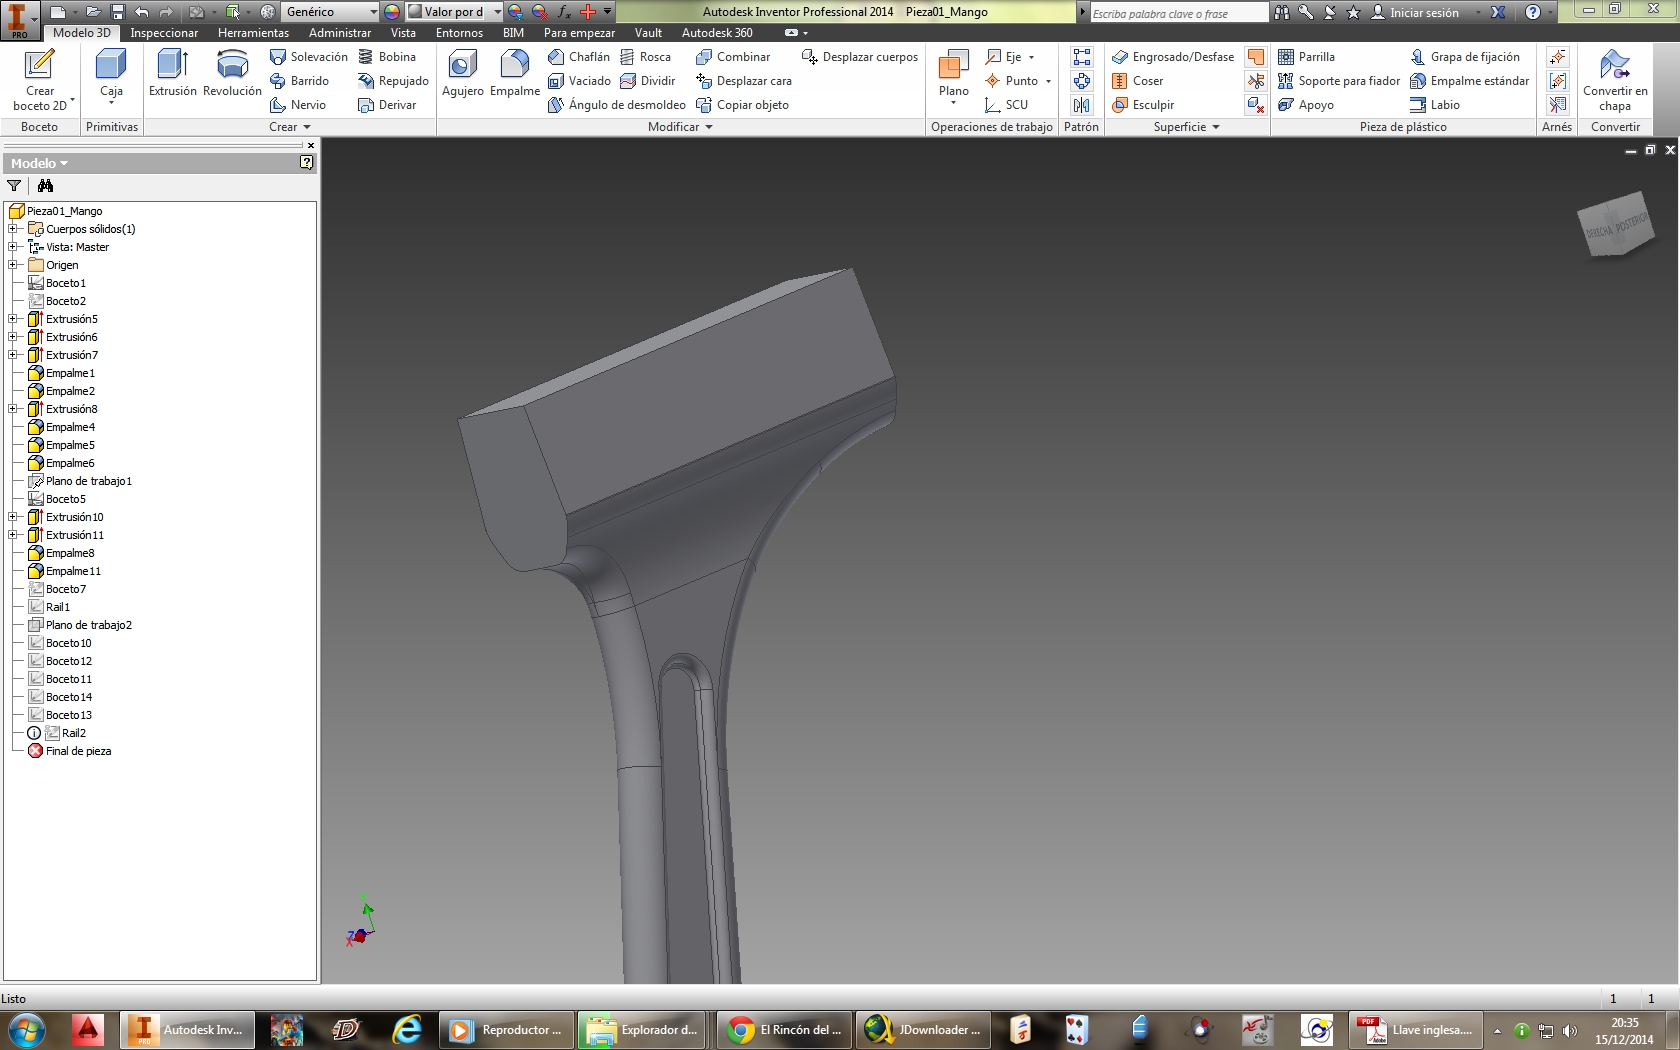The width and height of the screenshot is (1680, 1050).
Task: Open the binoculars find tool in browser
Action: pyautogui.click(x=45, y=186)
